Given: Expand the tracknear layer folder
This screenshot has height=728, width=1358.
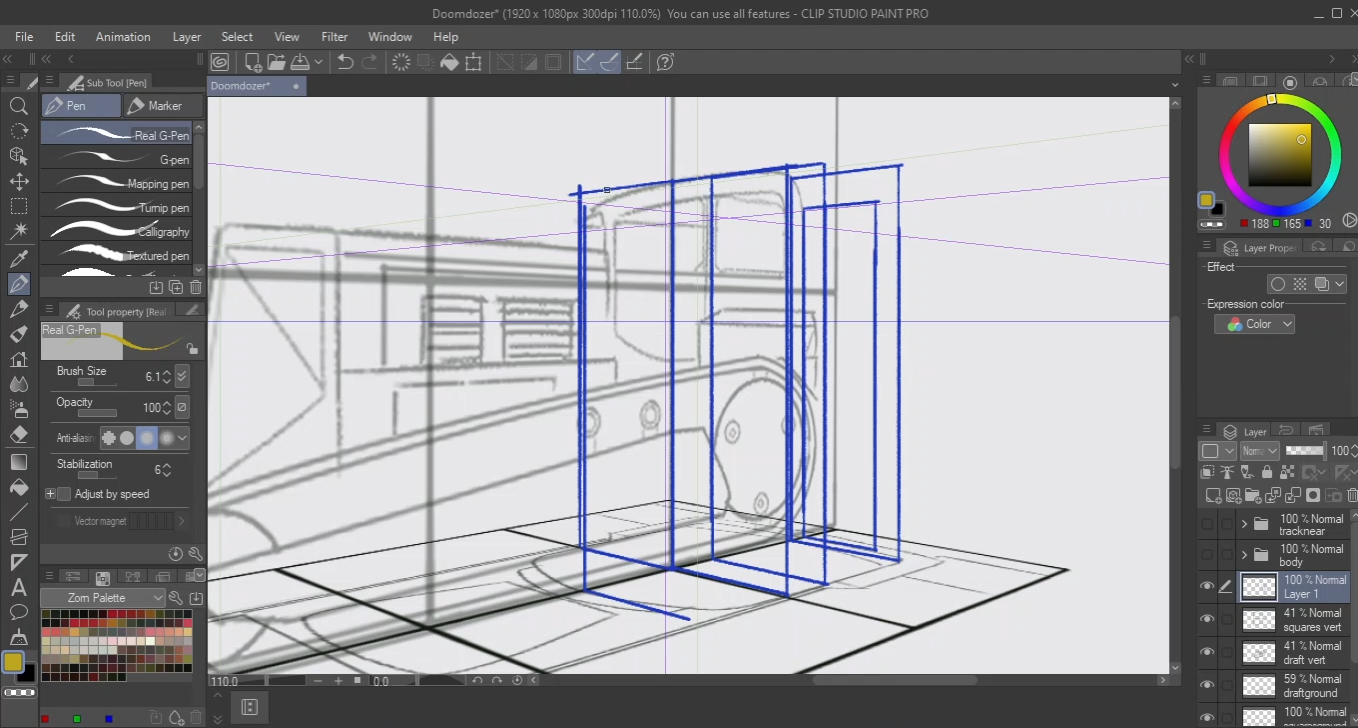Looking at the screenshot, I should point(1244,524).
